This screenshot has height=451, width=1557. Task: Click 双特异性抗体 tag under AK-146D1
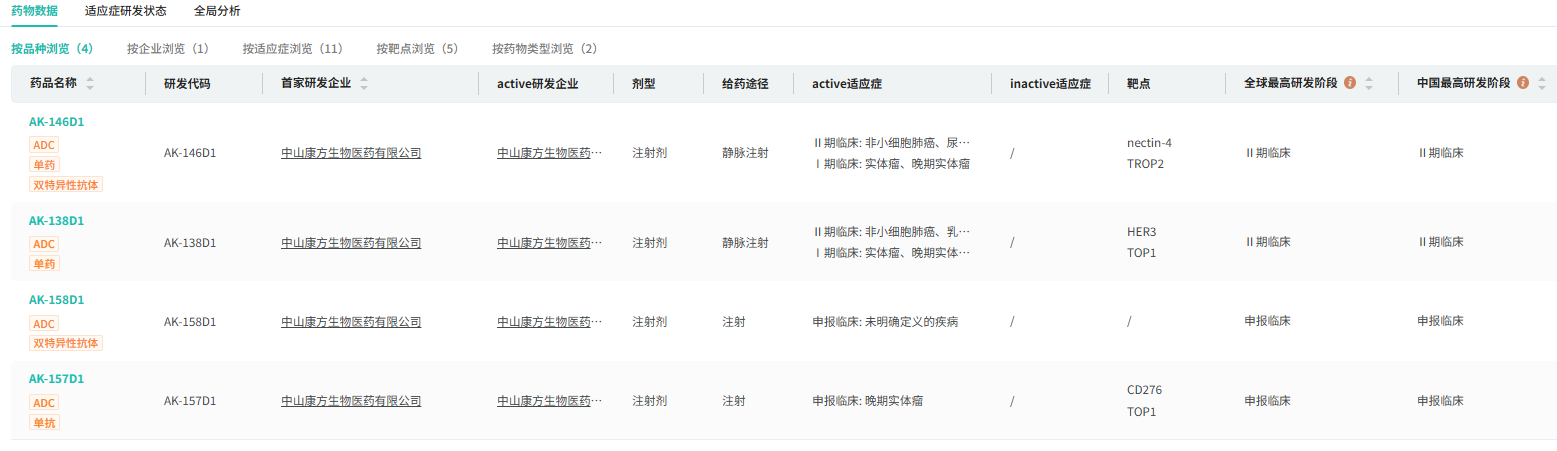[66, 185]
